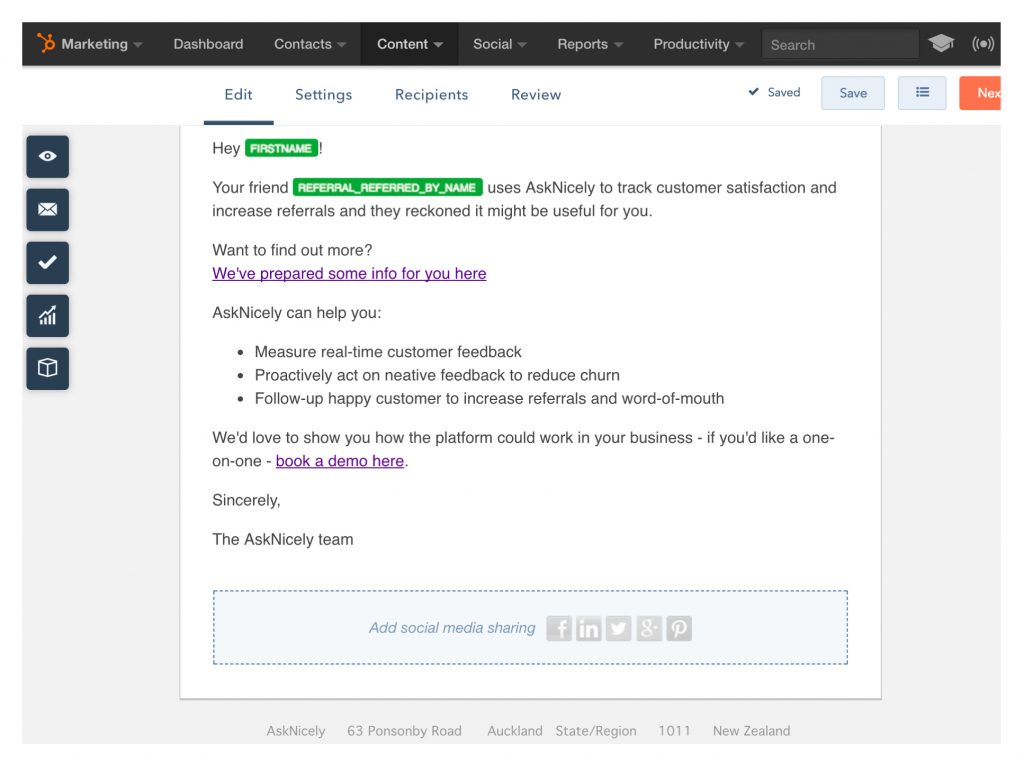Image resolution: width=1024 pixels, height=763 pixels.
Task: Add LinkedIn social sharing icon
Action: coord(588,628)
